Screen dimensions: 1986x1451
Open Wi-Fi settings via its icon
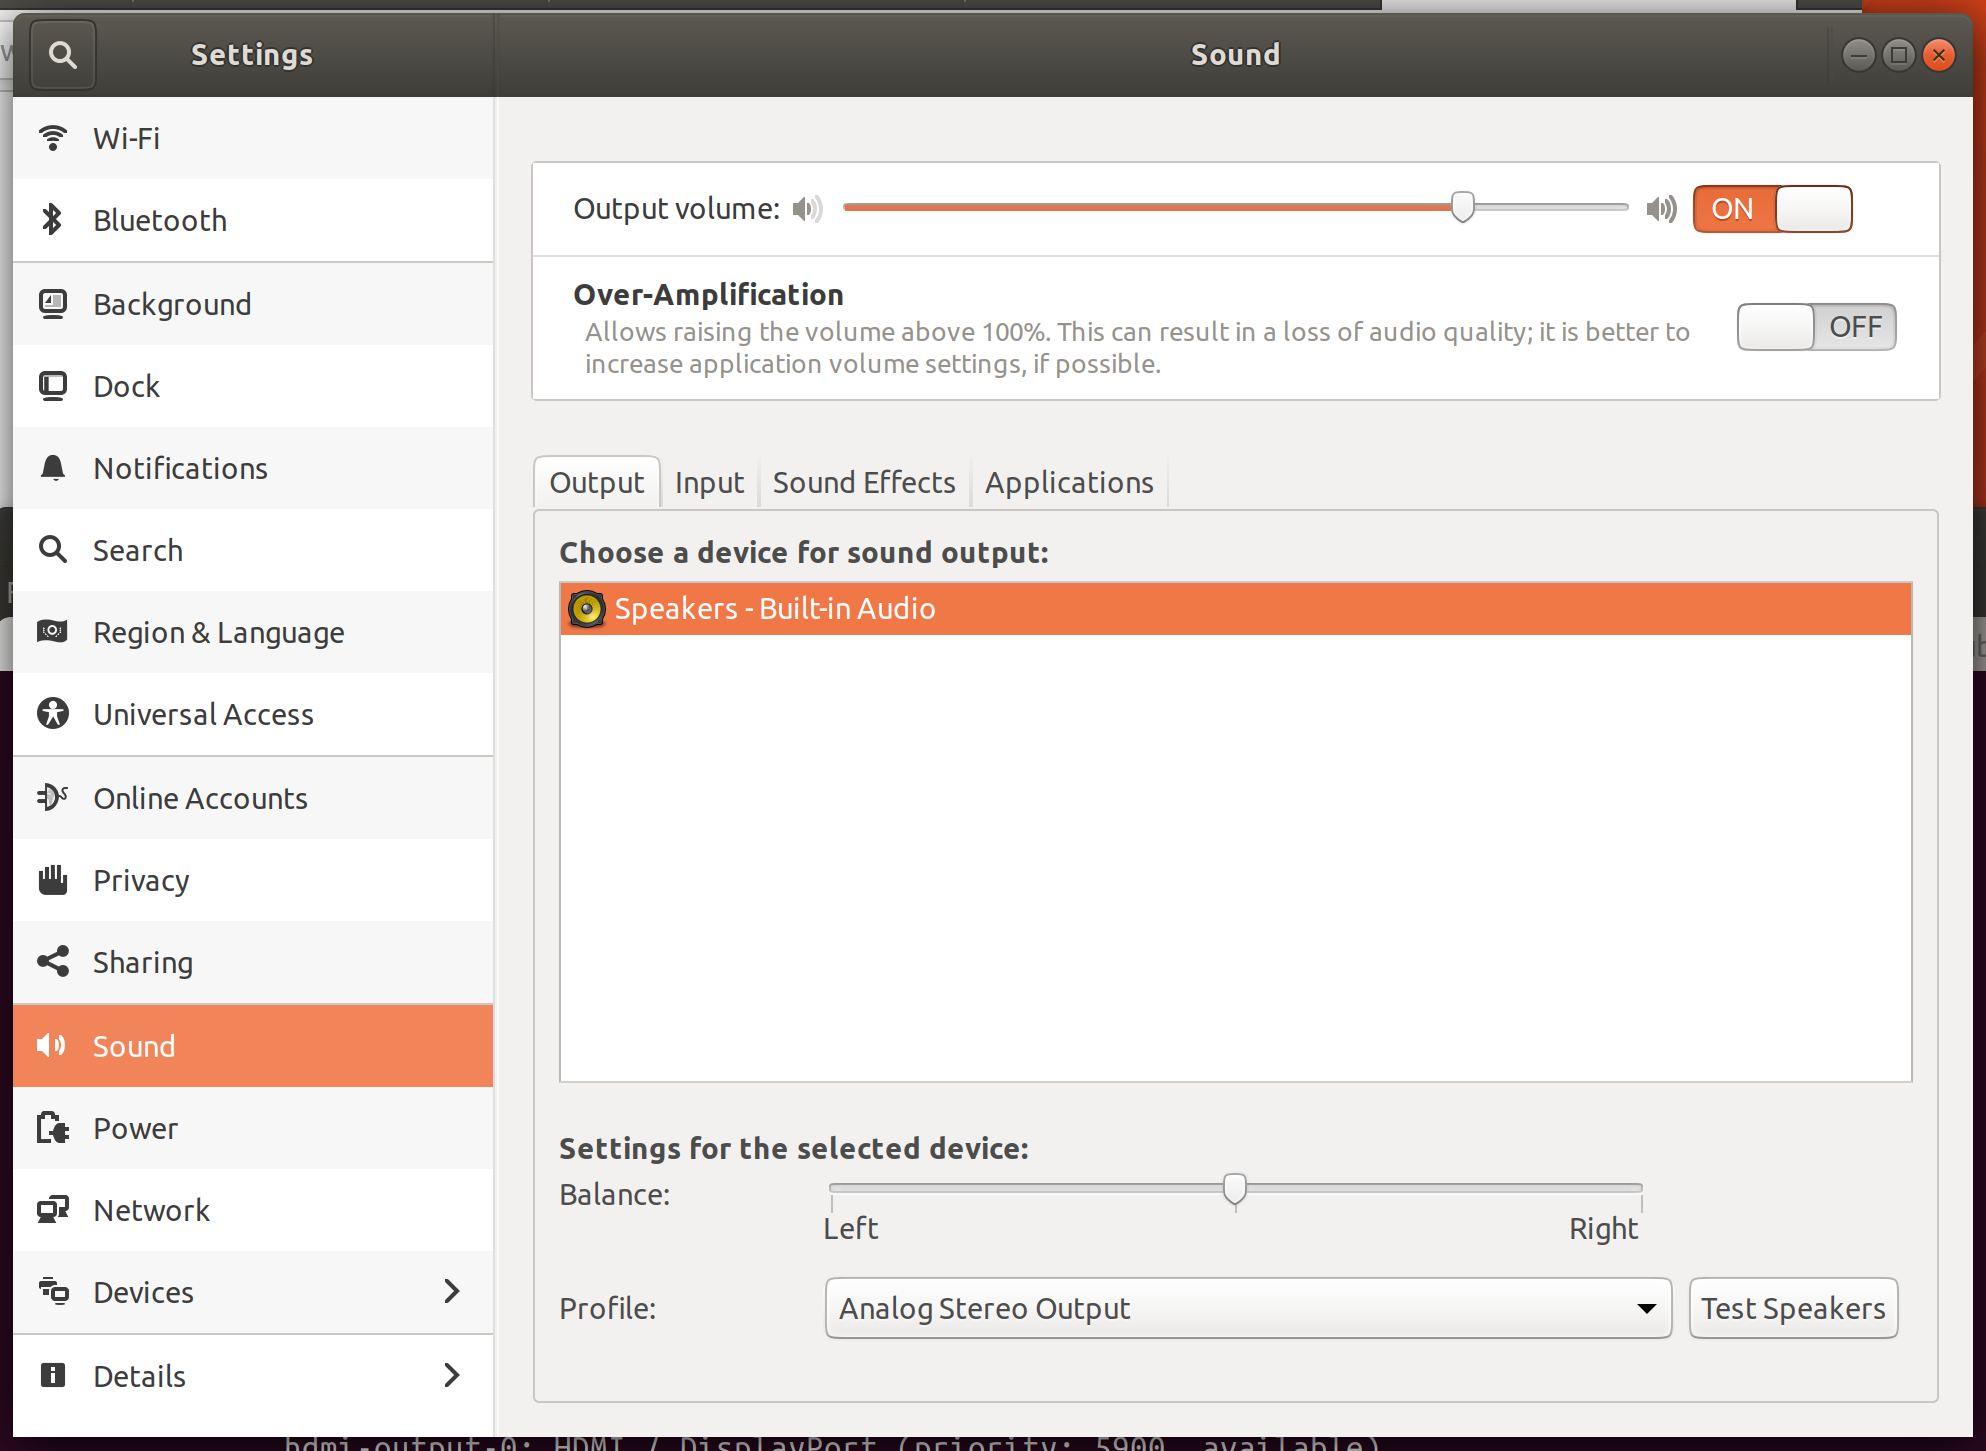(x=53, y=138)
